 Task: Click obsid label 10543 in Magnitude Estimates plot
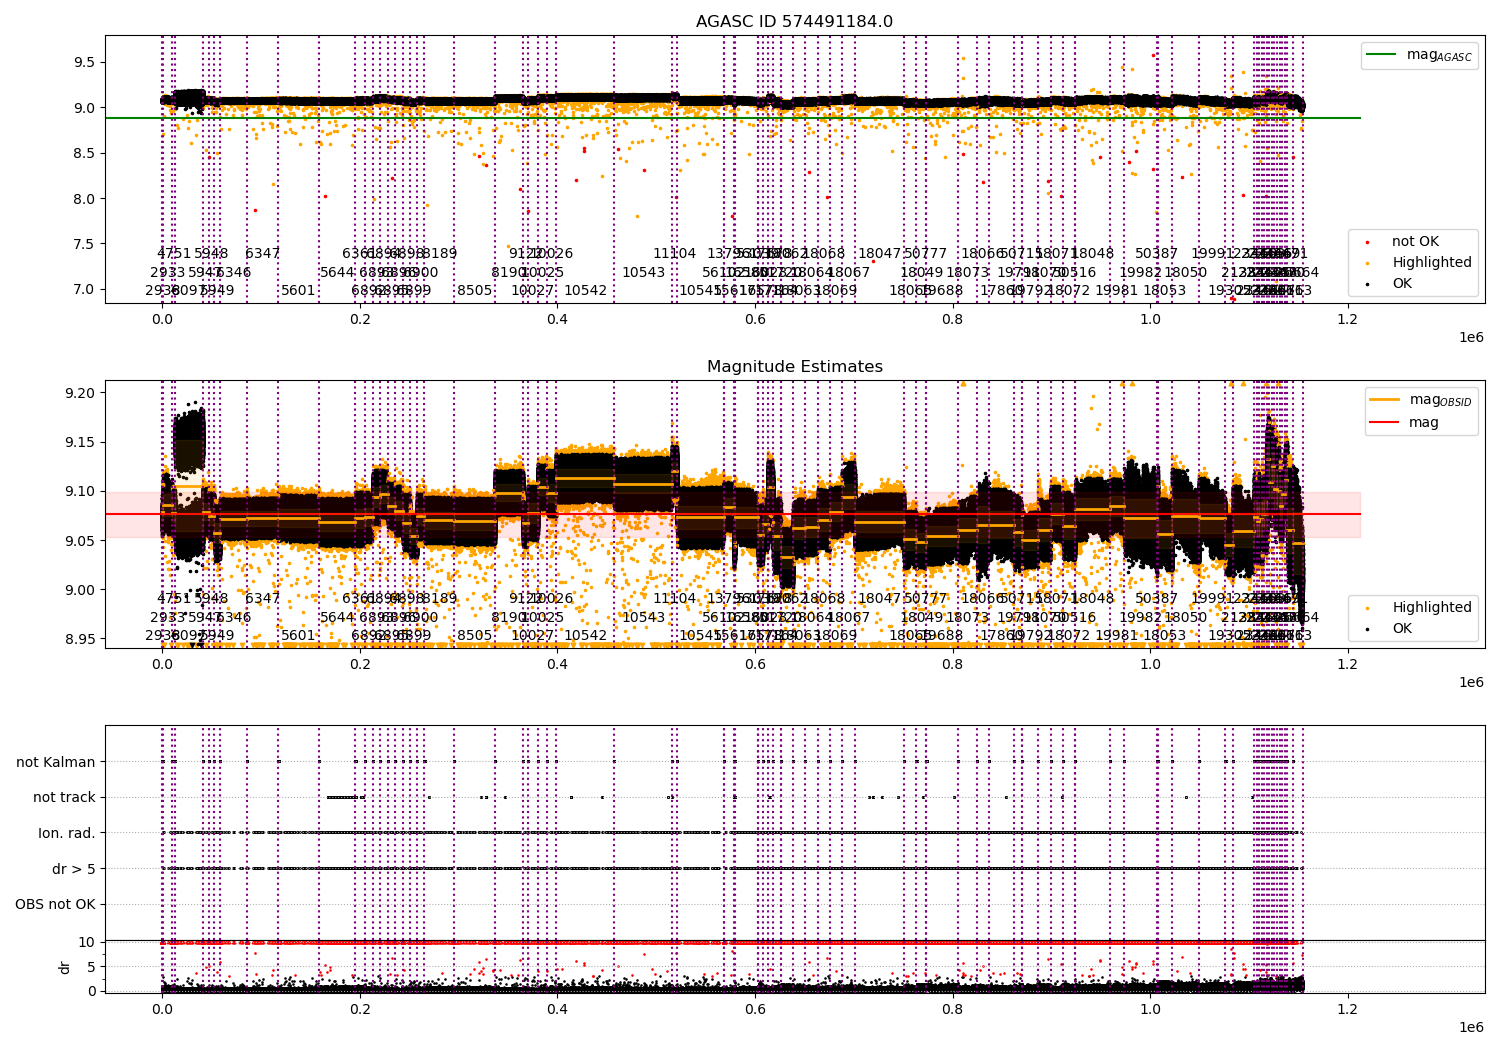click(644, 617)
